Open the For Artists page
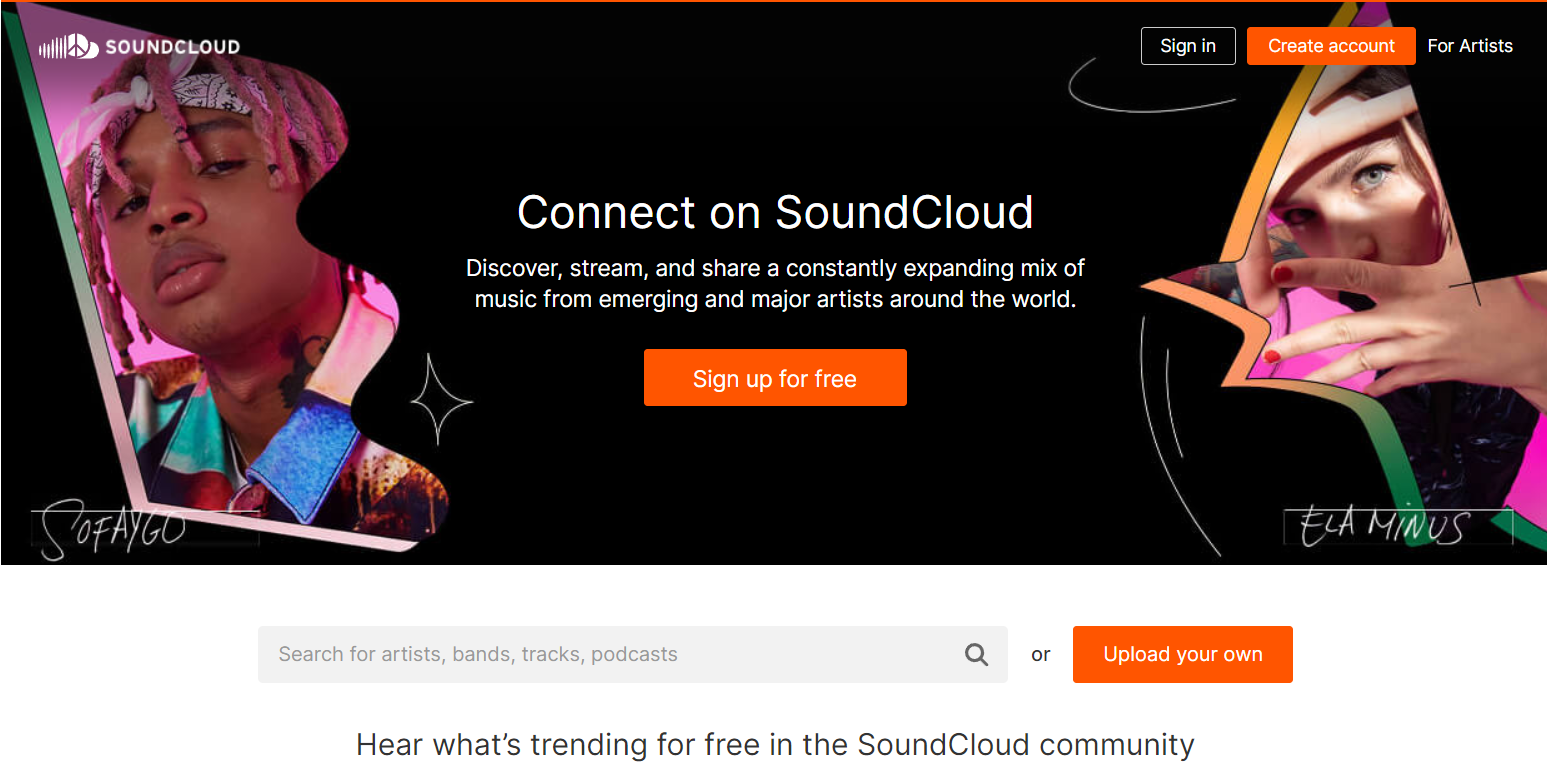This screenshot has width=1547, height=773. pos(1470,46)
